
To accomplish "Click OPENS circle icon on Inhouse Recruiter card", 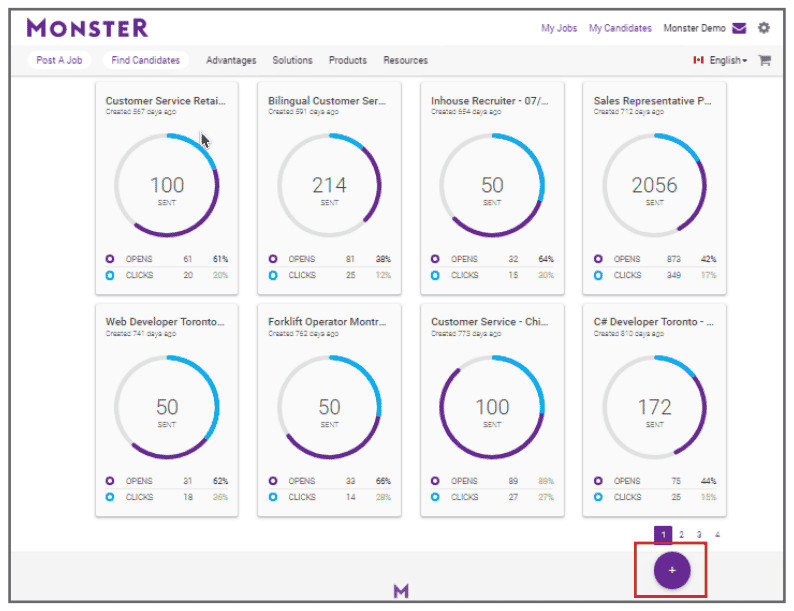I will click(x=435, y=259).
